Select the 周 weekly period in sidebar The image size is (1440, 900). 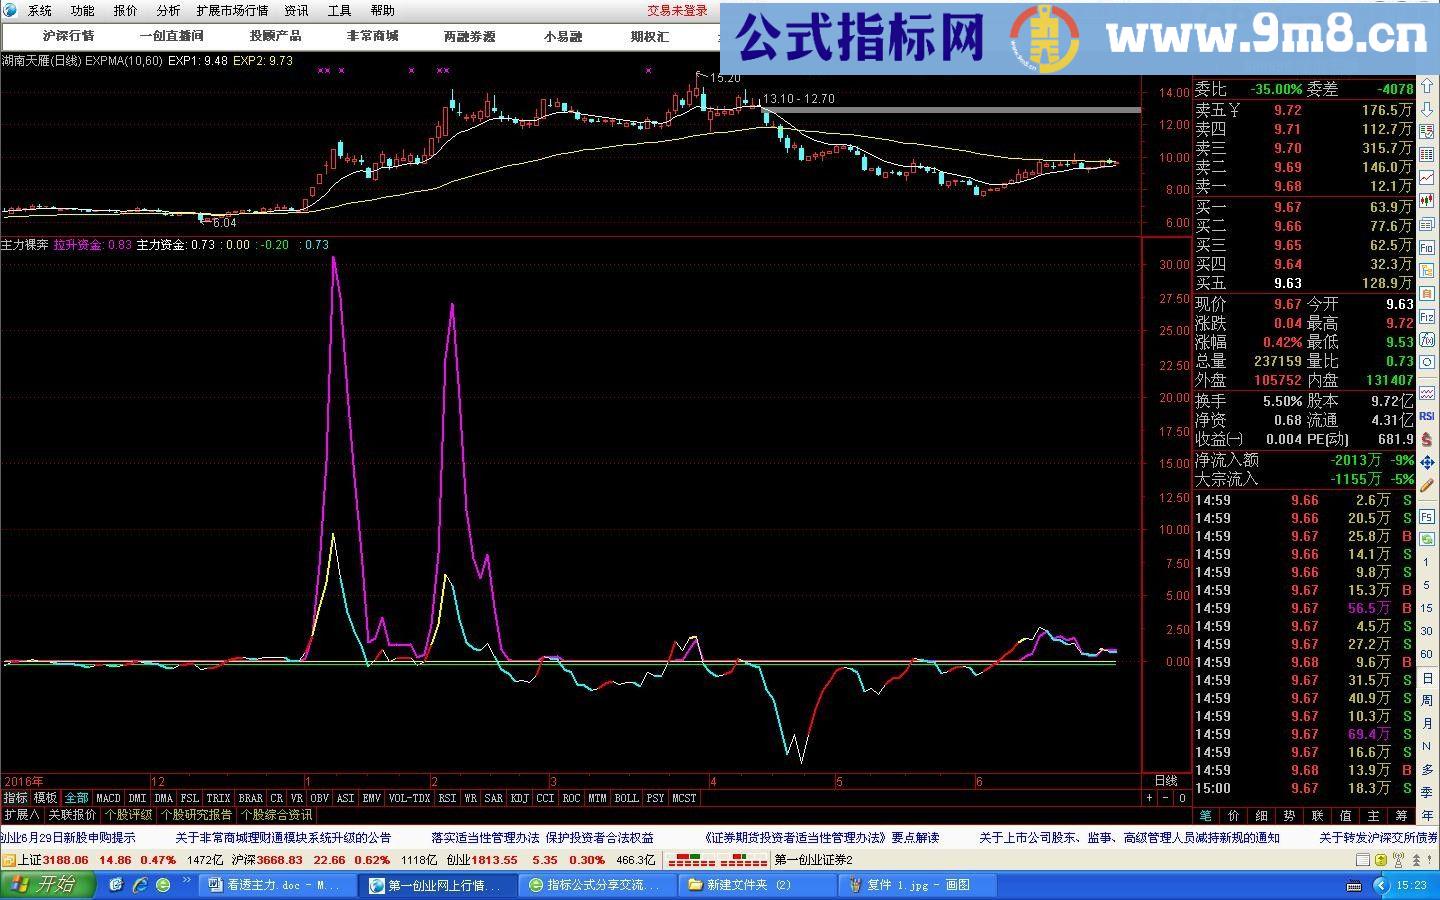[x=1427, y=700]
